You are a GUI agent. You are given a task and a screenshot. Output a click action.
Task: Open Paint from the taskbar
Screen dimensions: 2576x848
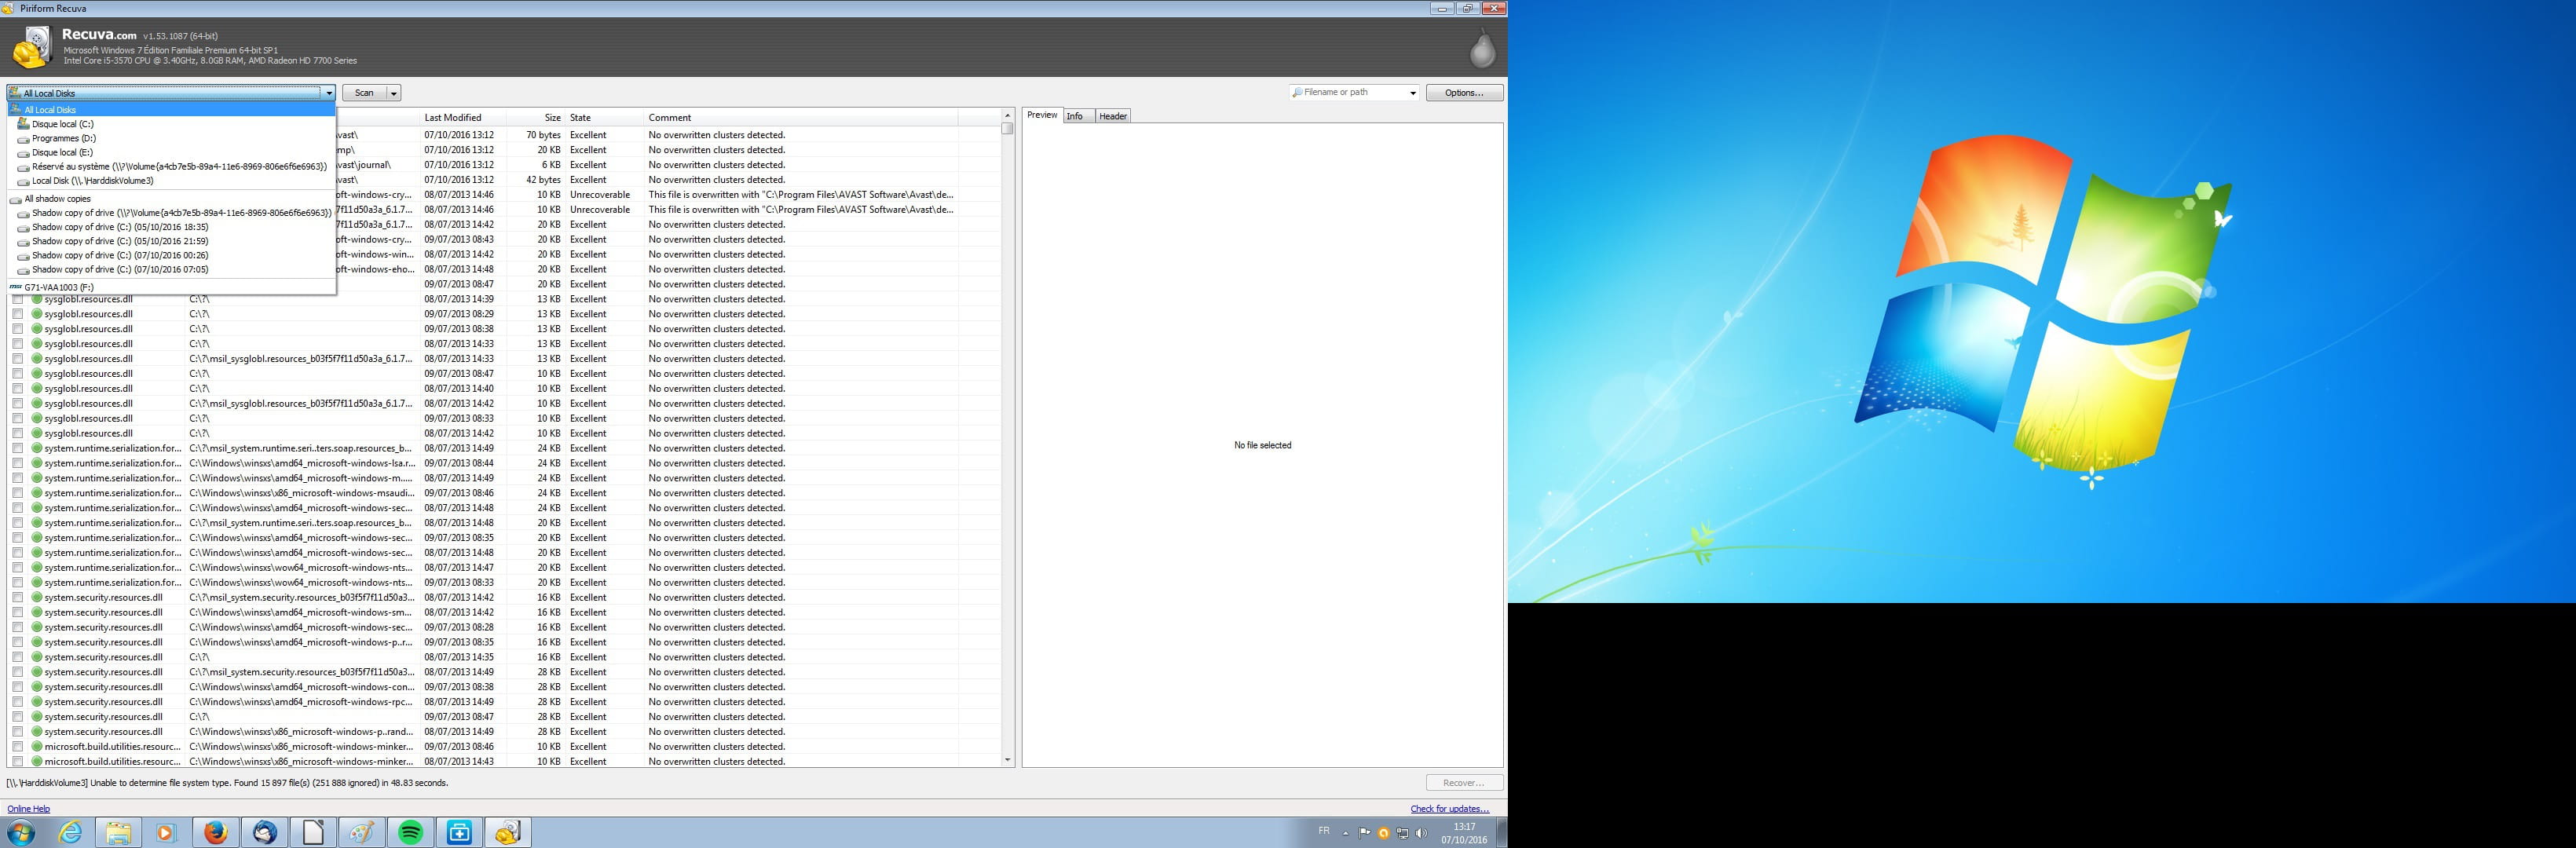[x=361, y=832]
